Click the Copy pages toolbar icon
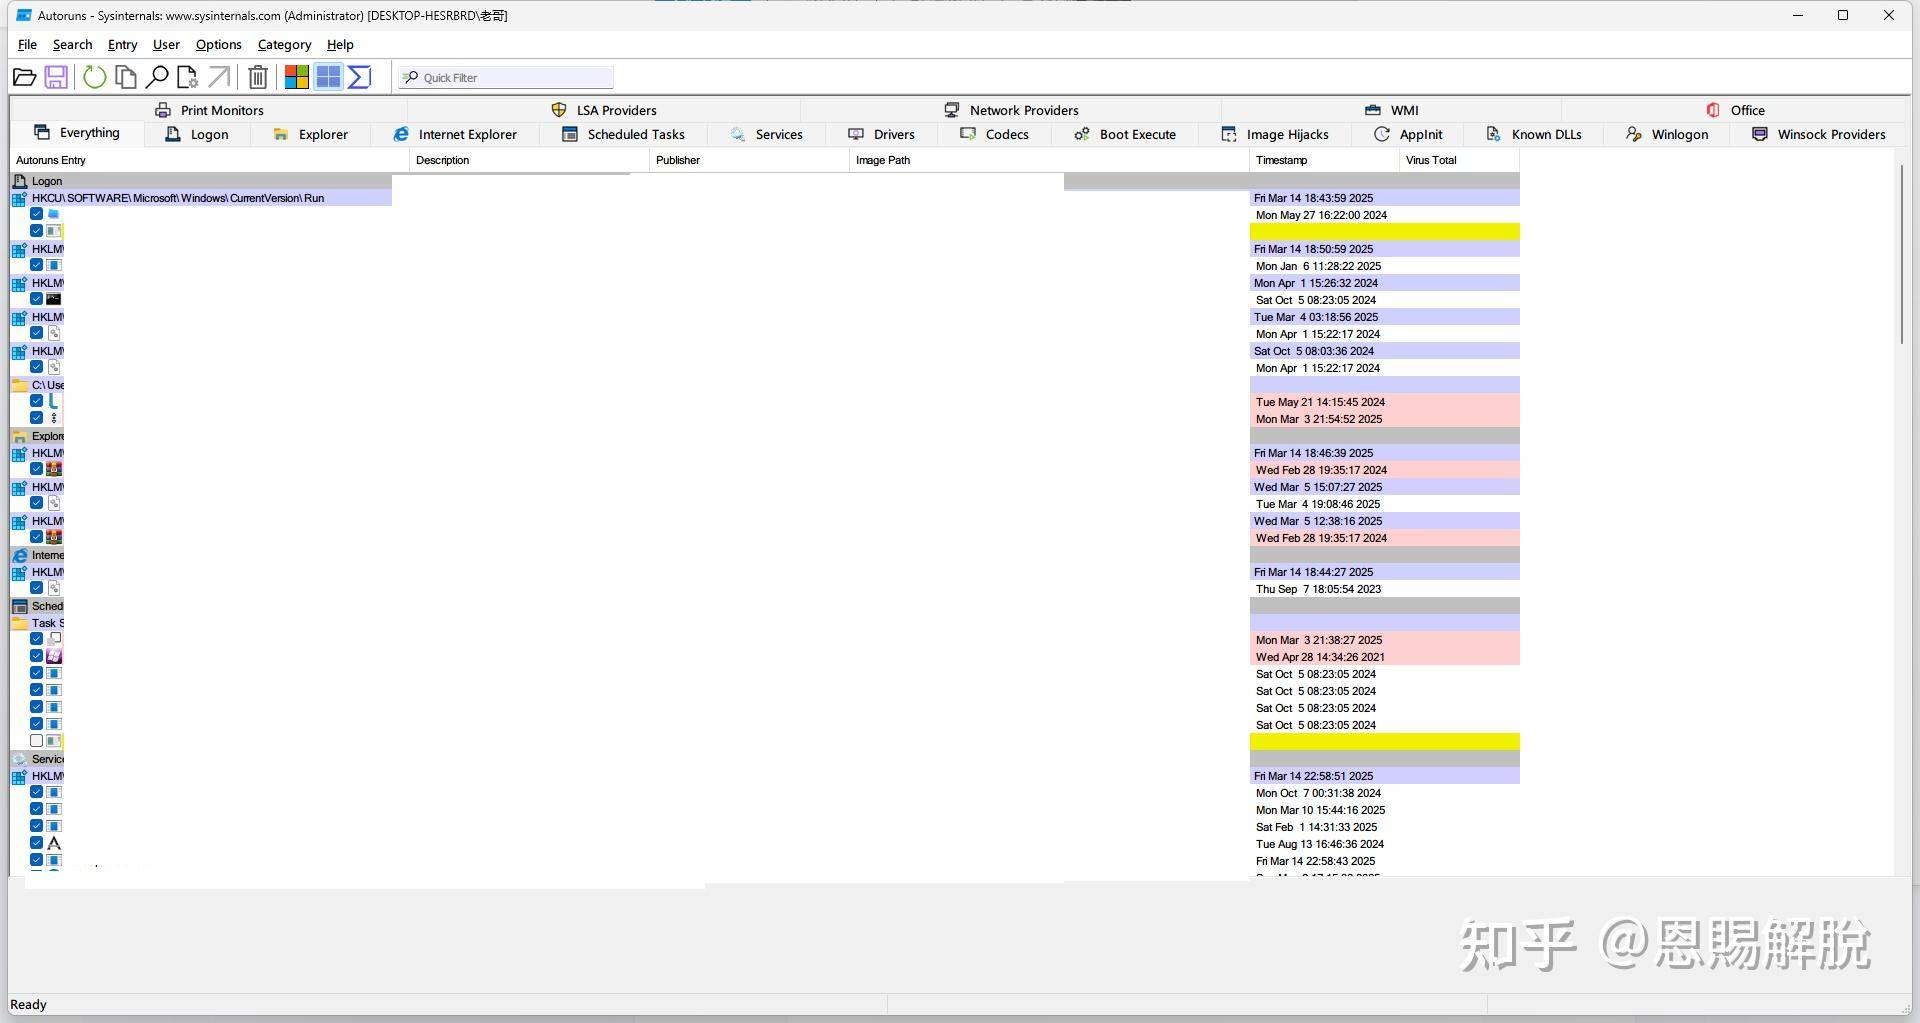This screenshot has height=1023, width=1920. point(125,77)
